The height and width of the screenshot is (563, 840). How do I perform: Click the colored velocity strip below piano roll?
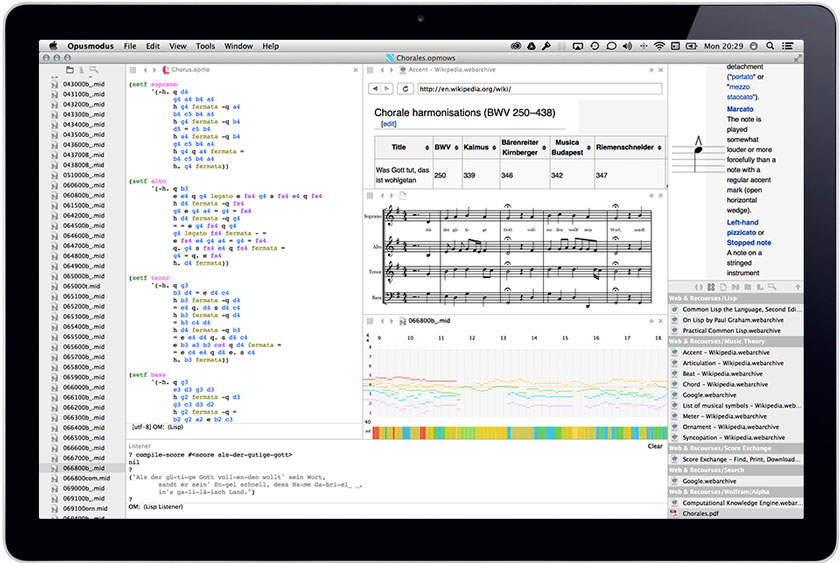(x=520, y=433)
